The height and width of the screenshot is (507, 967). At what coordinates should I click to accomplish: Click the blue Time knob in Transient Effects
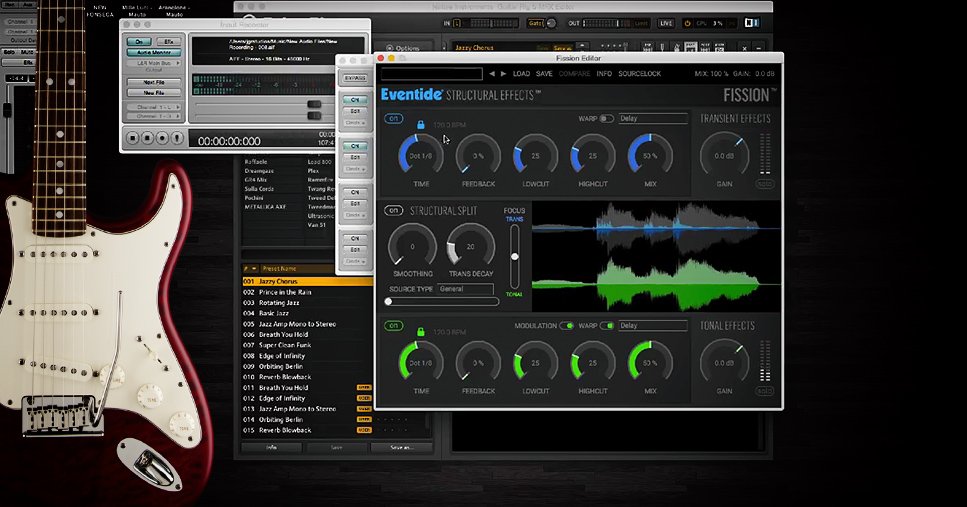click(x=421, y=155)
